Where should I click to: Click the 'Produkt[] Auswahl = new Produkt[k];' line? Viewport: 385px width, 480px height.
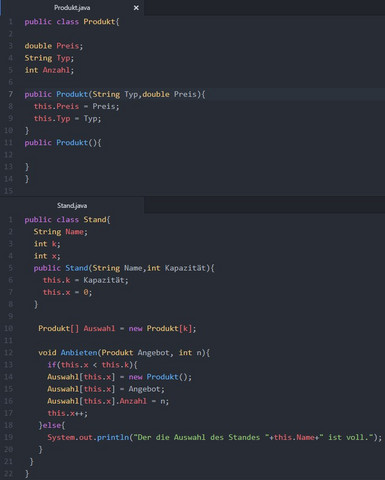(x=117, y=328)
